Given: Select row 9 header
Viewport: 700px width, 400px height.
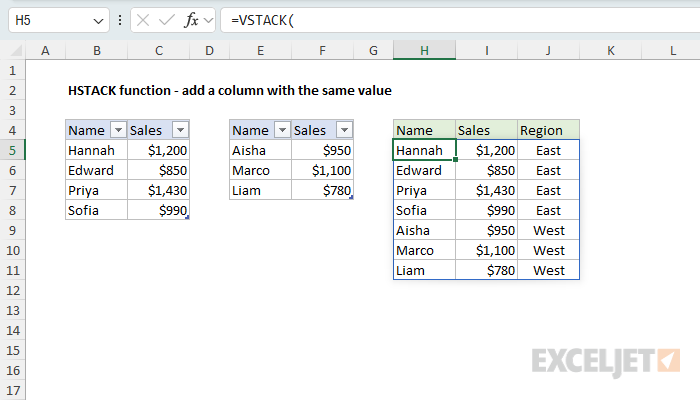Looking at the screenshot, I should [x=12, y=230].
